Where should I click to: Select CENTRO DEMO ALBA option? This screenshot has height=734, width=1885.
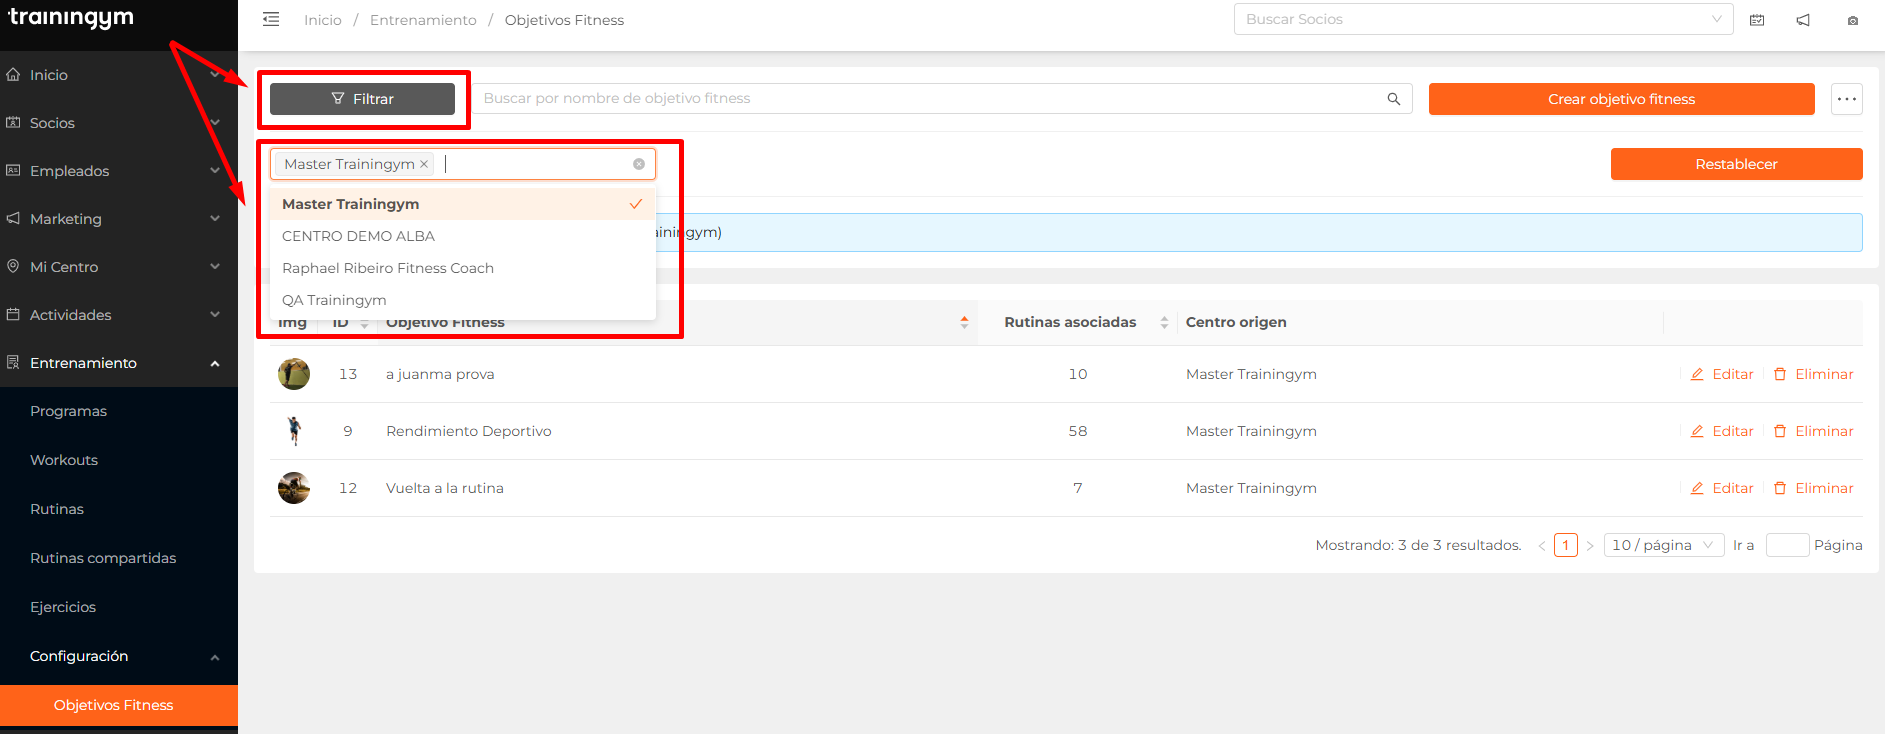(x=463, y=236)
